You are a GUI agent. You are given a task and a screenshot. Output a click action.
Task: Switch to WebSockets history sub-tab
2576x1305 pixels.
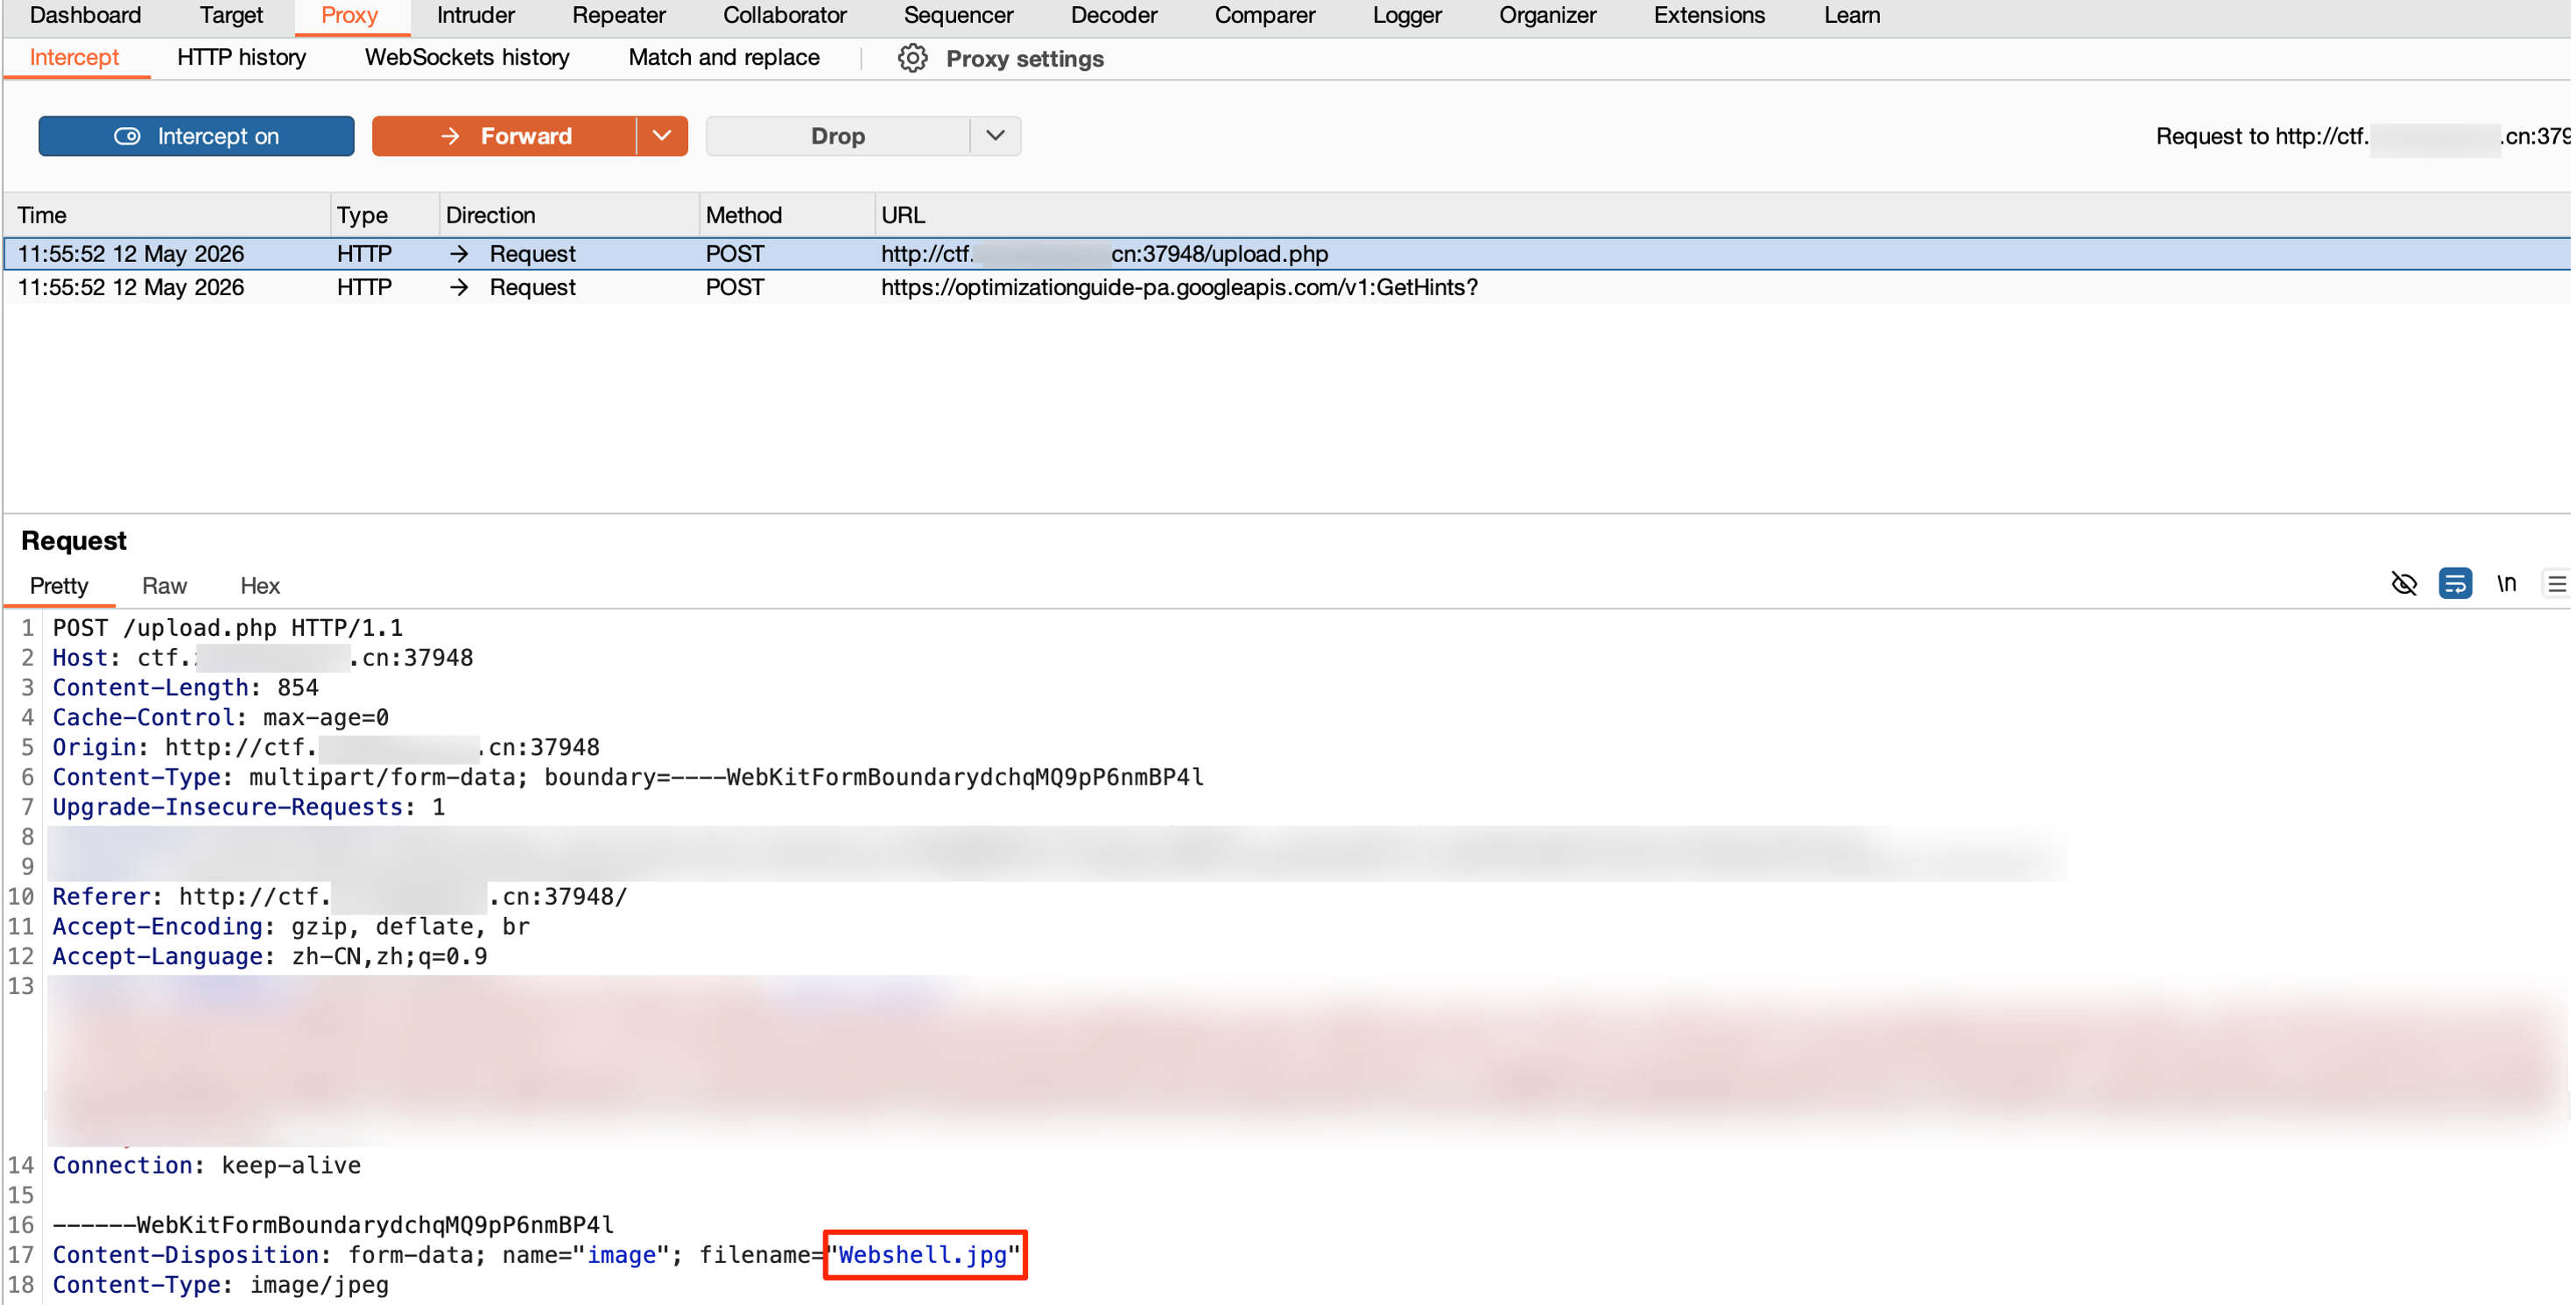click(x=467, y=57)
